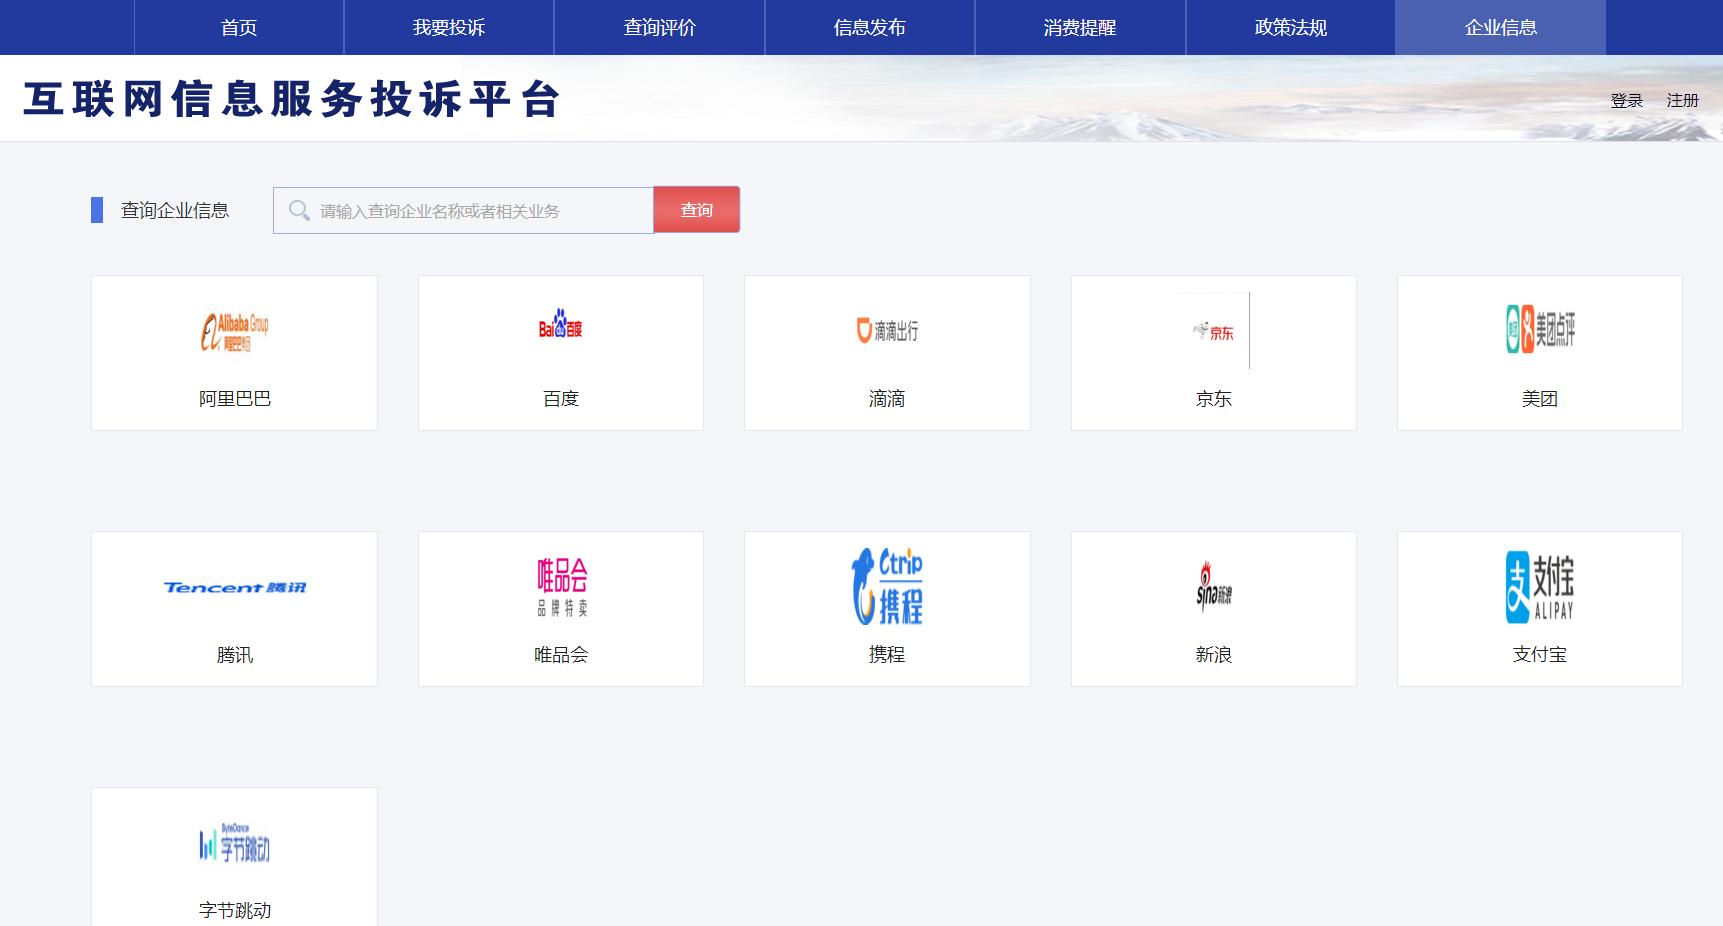Click the 查询企业信息 section heading
The height and width of the screenshot is (926, 1723).
click(175, 210)
